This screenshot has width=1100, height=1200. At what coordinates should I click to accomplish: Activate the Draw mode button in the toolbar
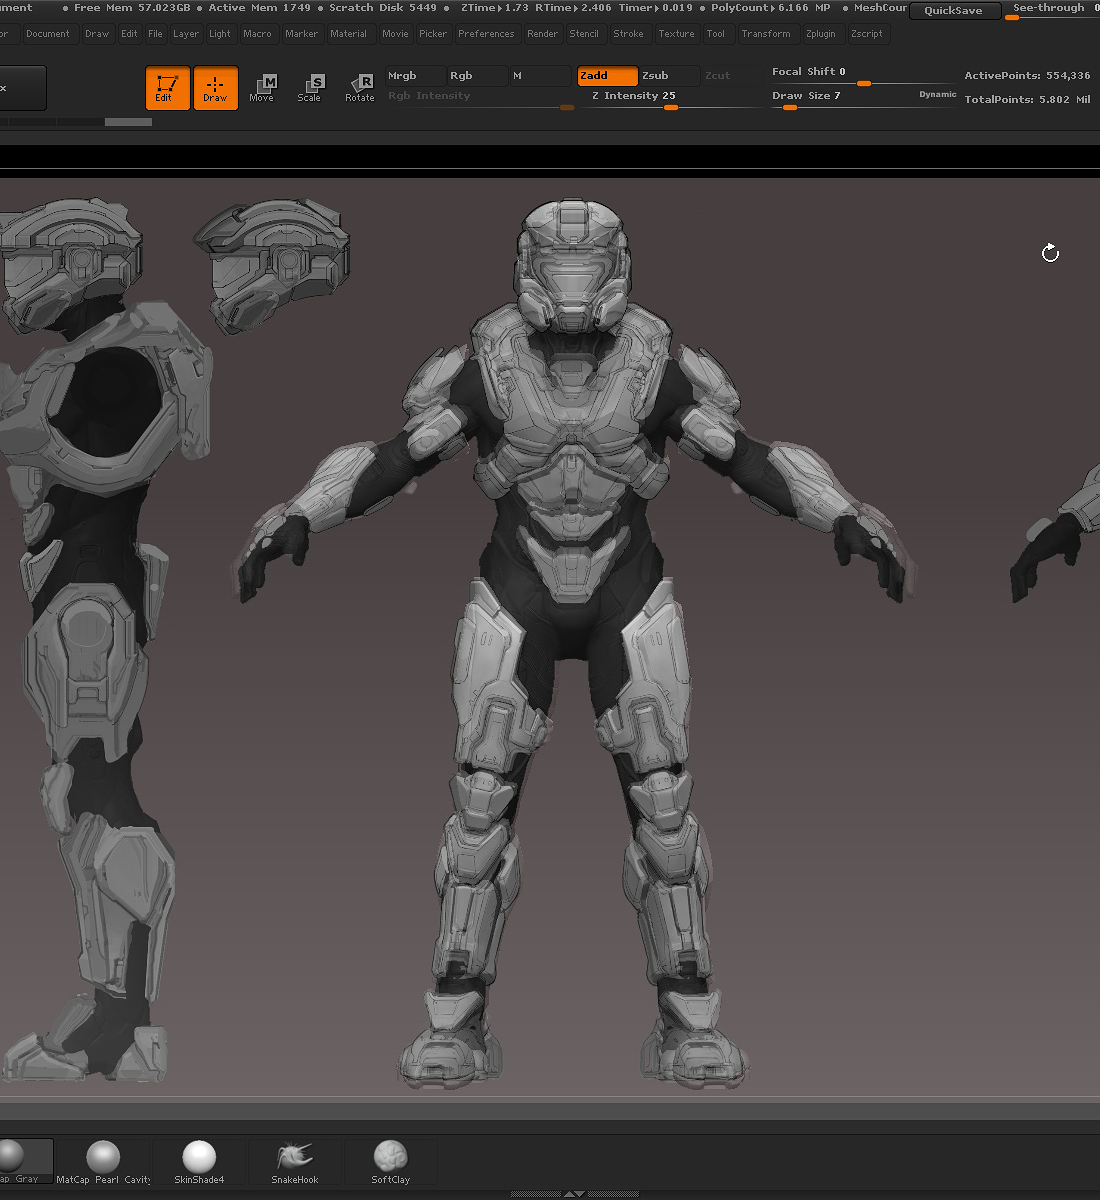(x=215, y=88)
